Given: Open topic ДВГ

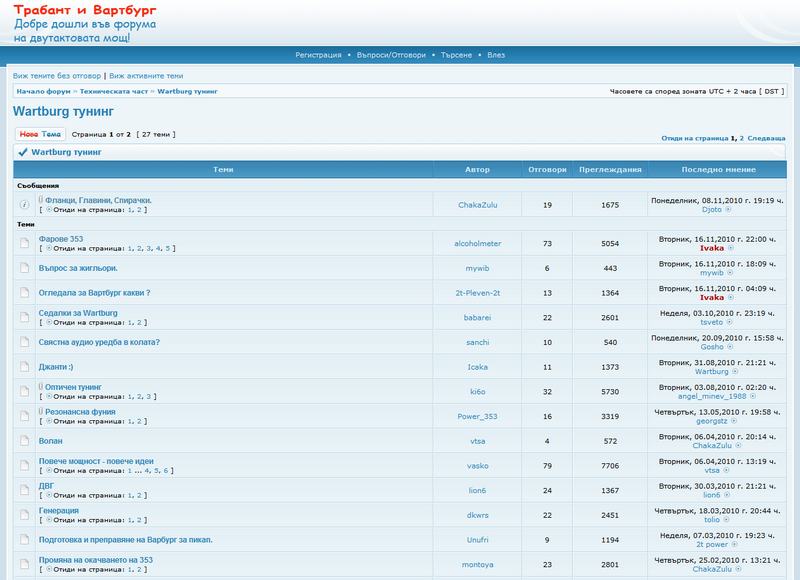Looking at the screenshot, I should pos(46,486).
